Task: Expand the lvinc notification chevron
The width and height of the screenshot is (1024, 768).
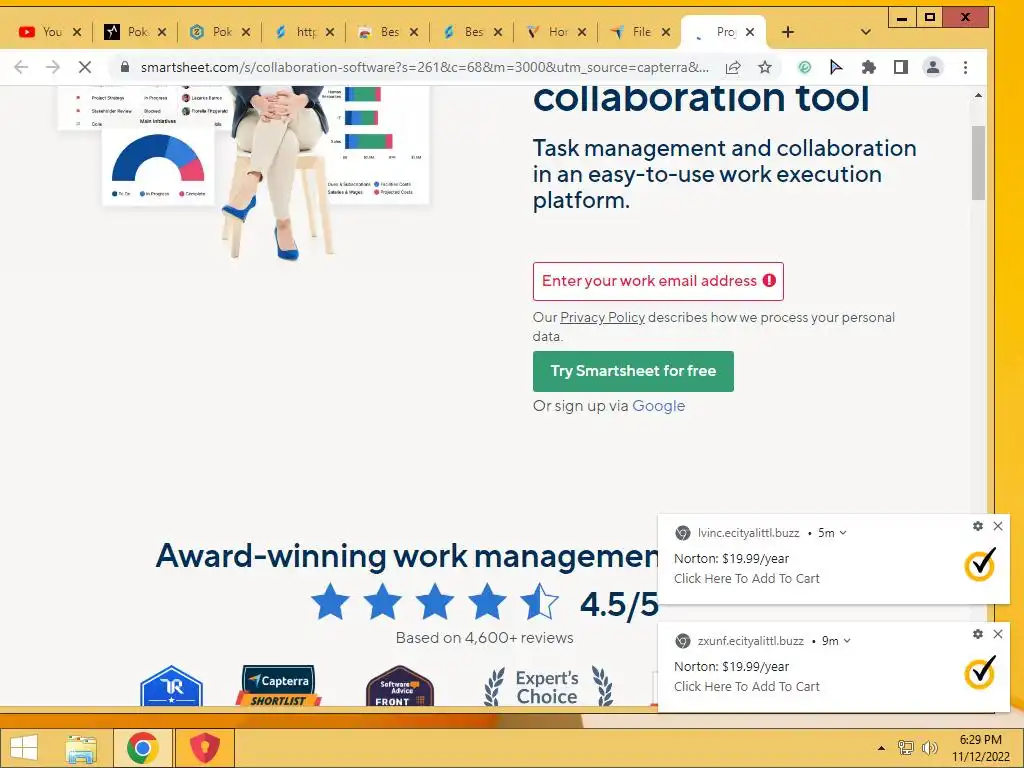Action: click(843, 533)
